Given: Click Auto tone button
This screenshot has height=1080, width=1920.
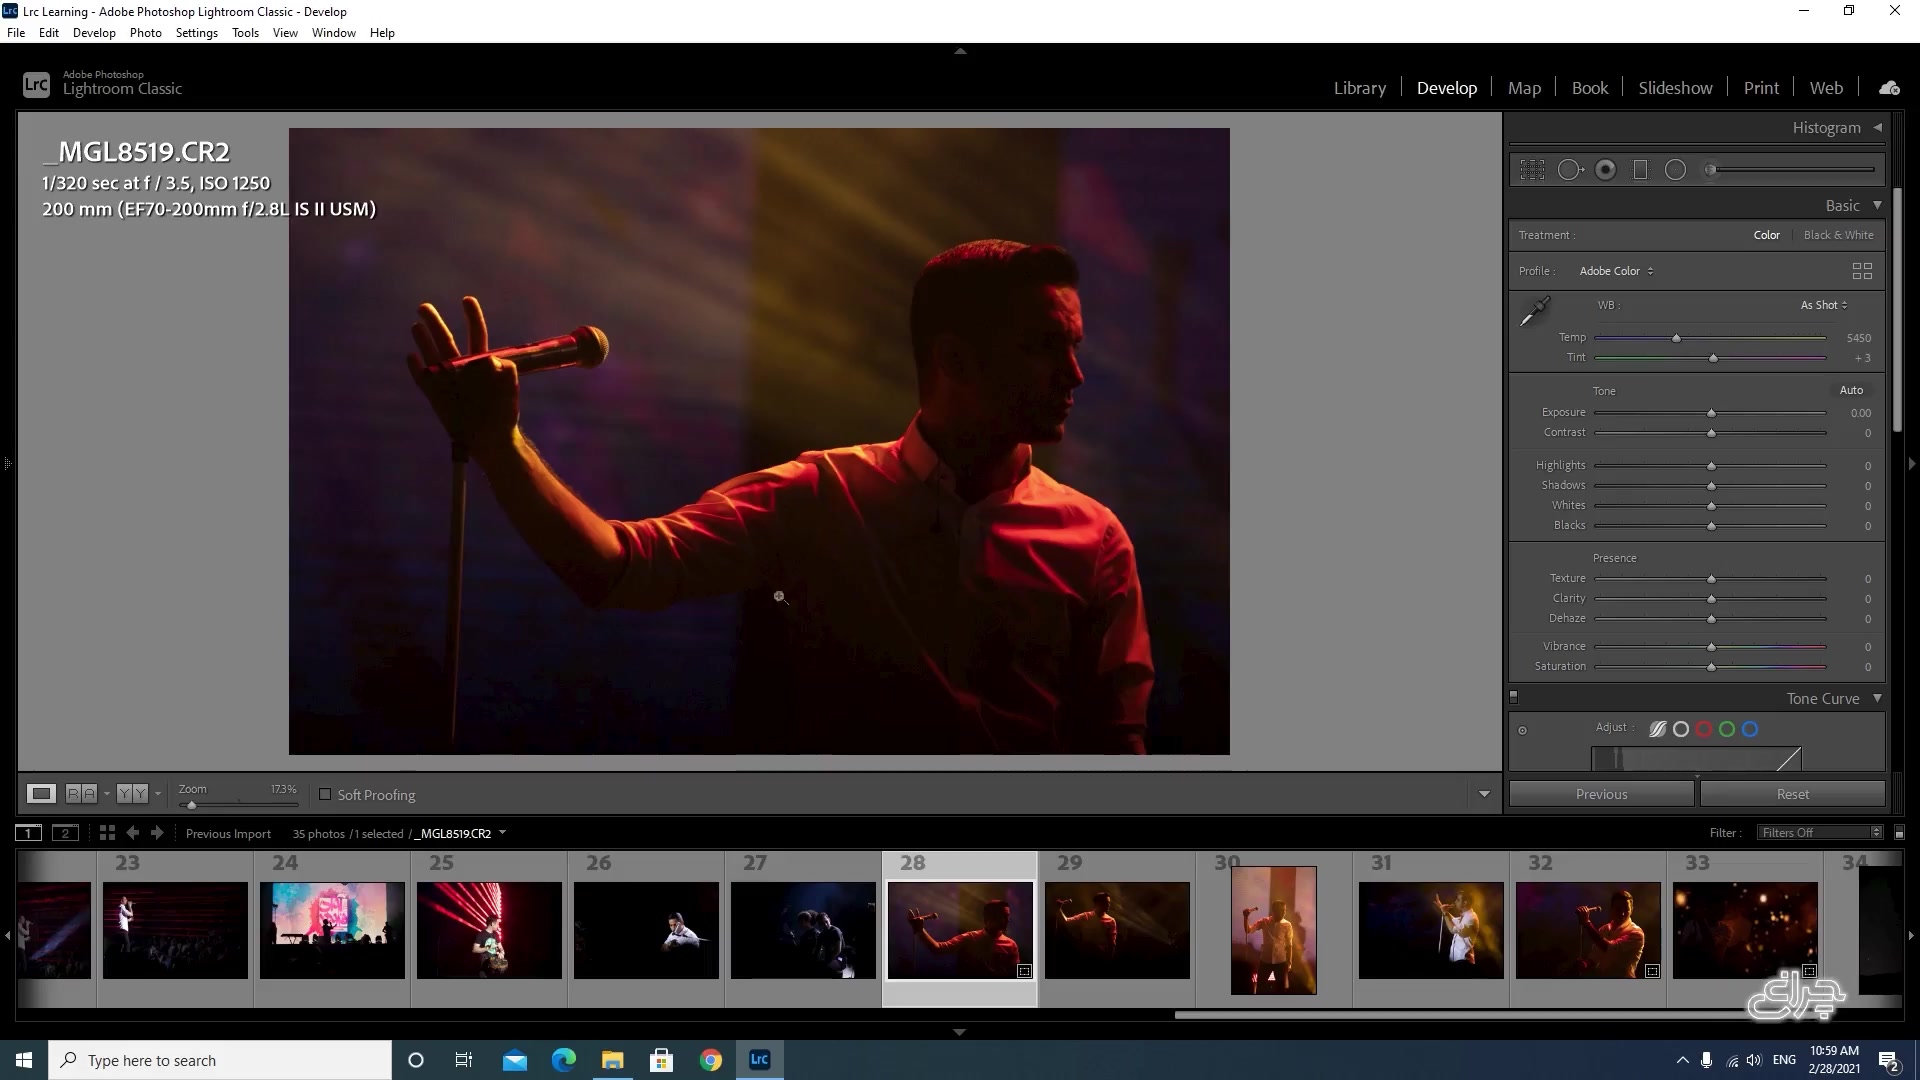Looking at the screenshot, I should (1851, 390).
